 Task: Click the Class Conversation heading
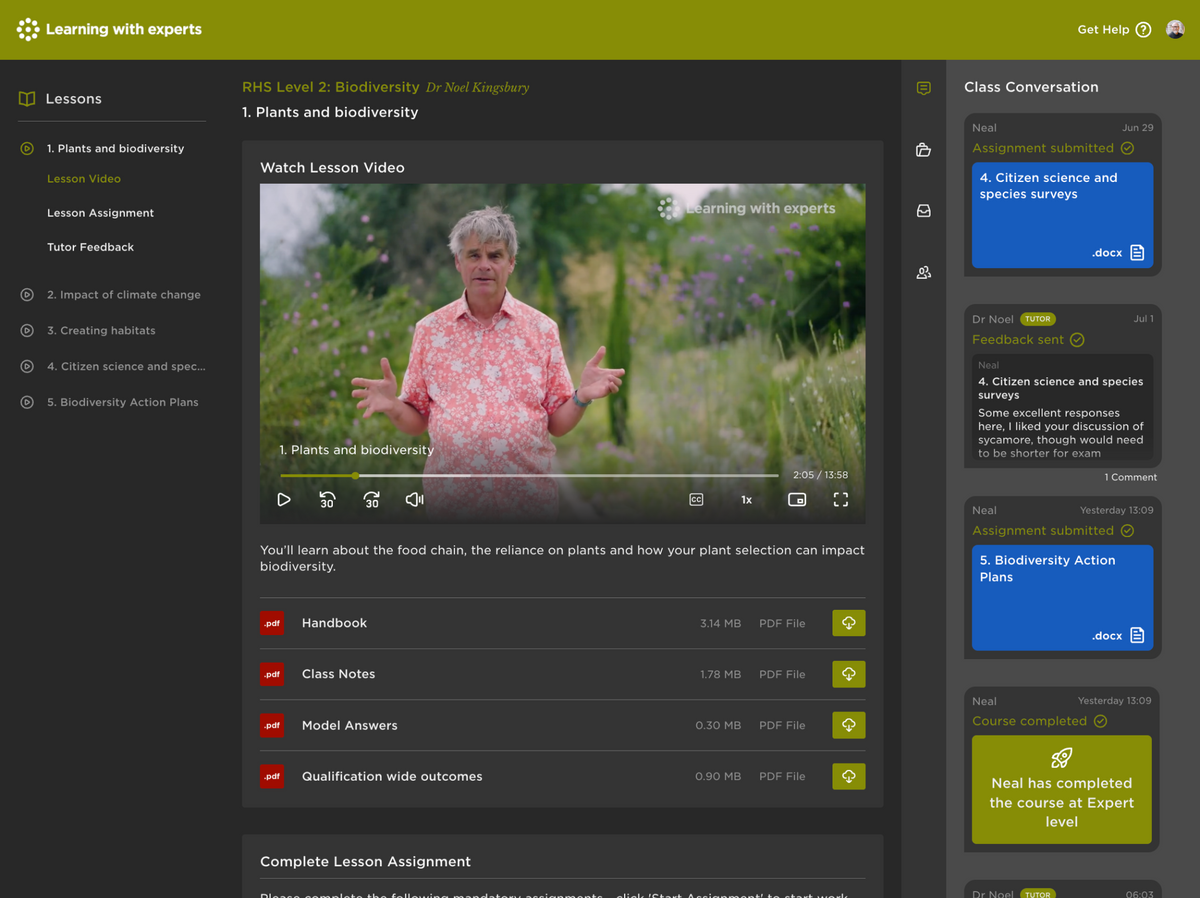(1031, 87)
